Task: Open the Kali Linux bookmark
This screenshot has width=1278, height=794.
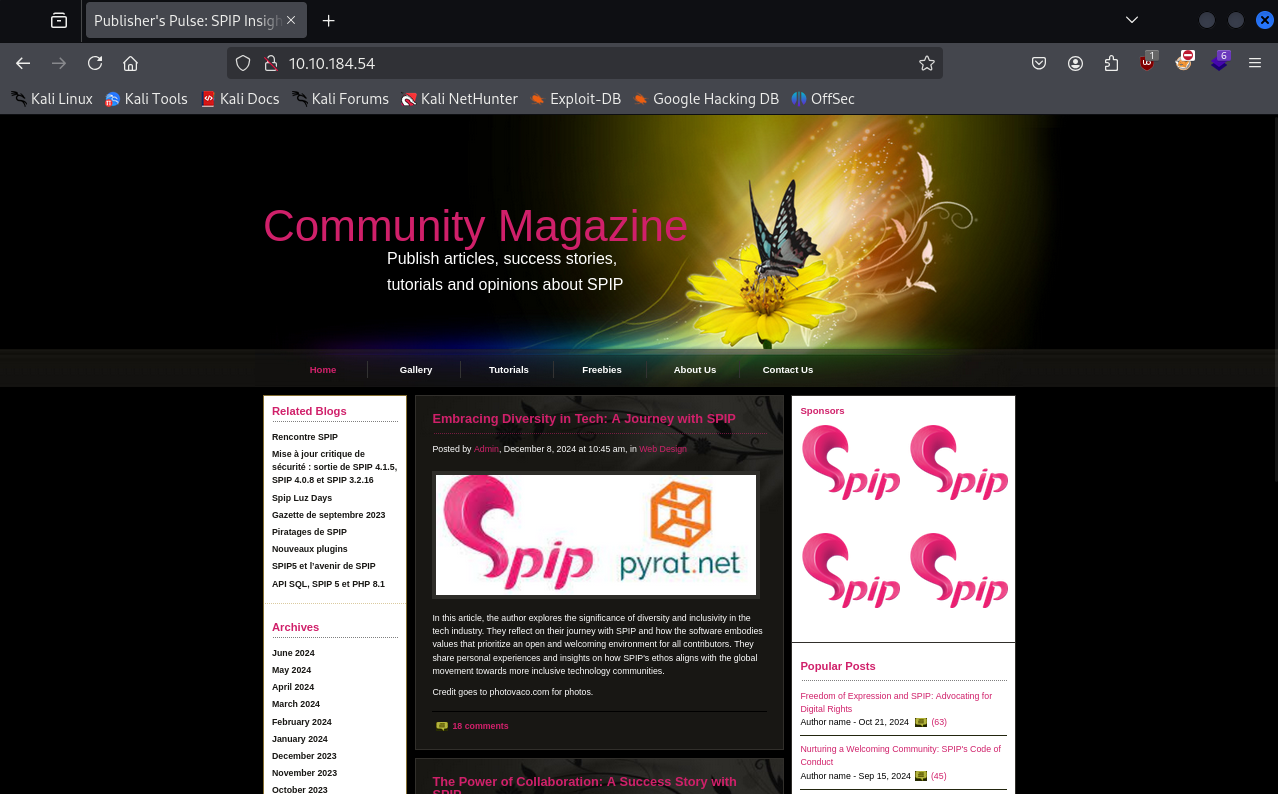Action: tap(52, 99)
